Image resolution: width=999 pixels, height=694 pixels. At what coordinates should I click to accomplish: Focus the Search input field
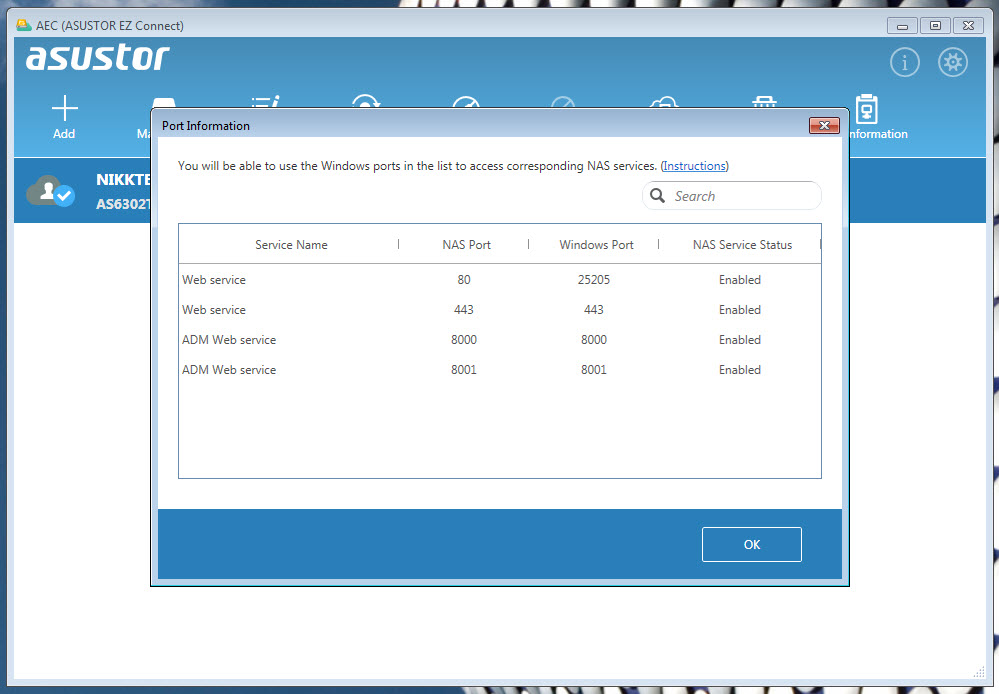pyautogui.click(x=731, y=196)
